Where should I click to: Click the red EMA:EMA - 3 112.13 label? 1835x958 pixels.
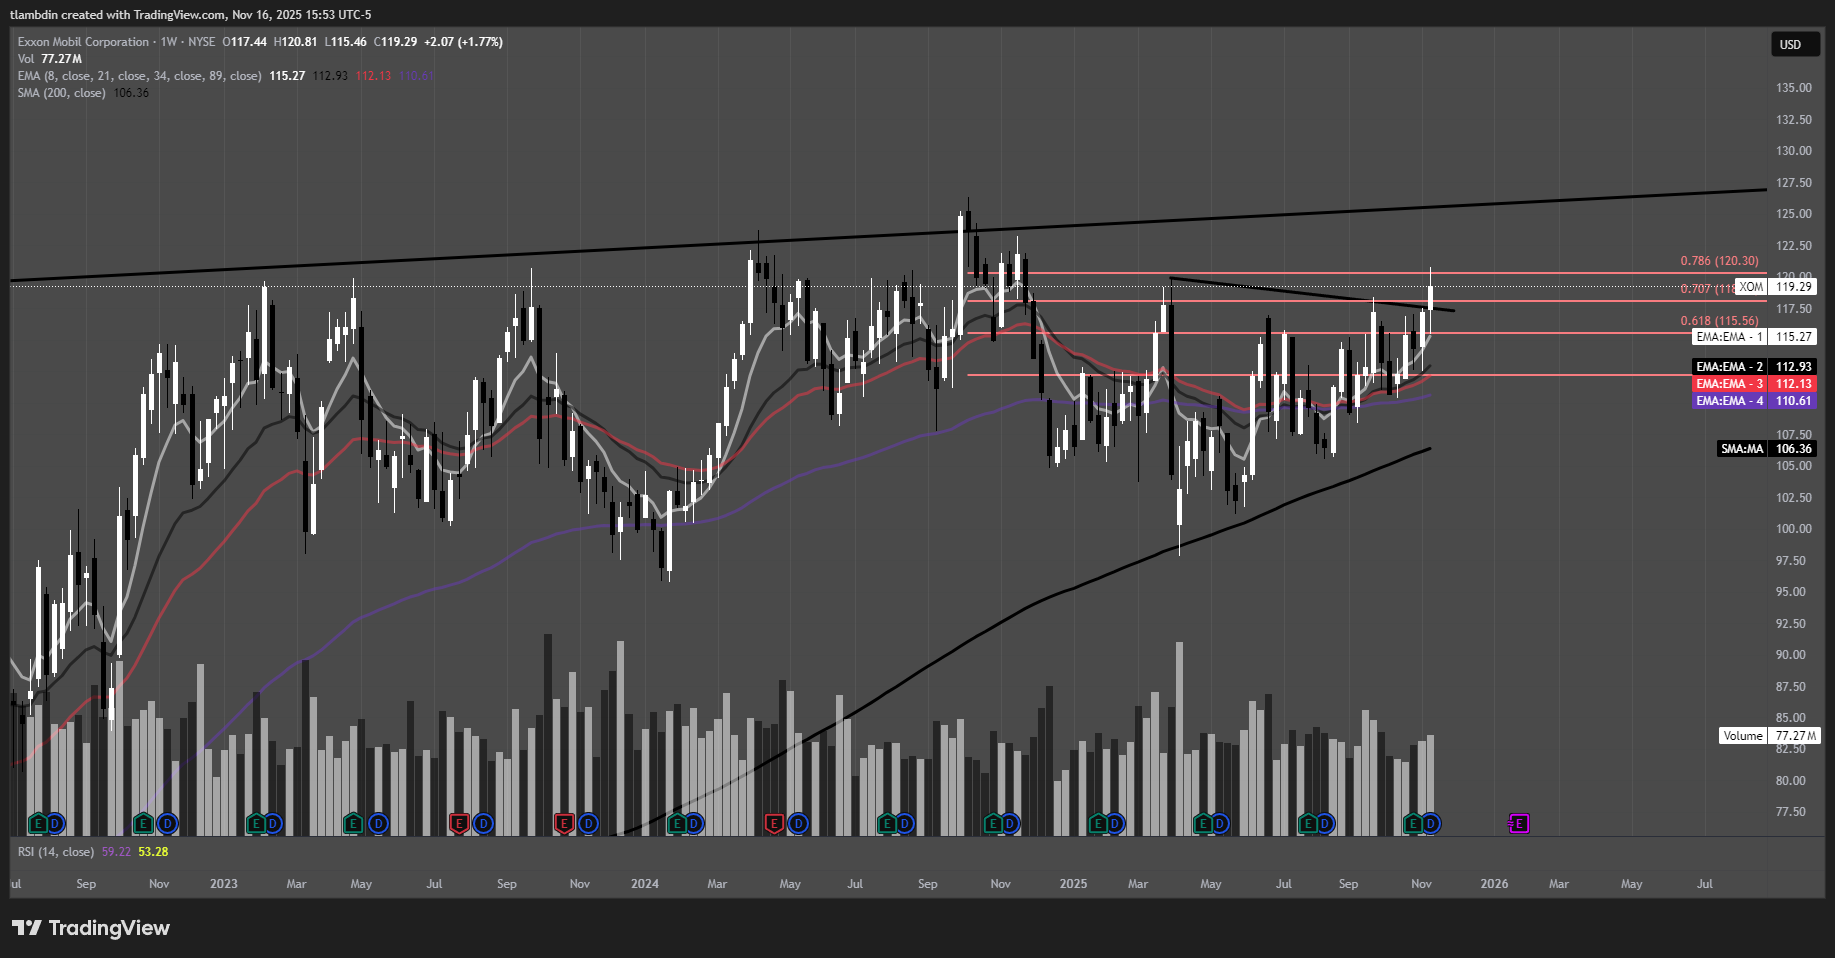1755,384
